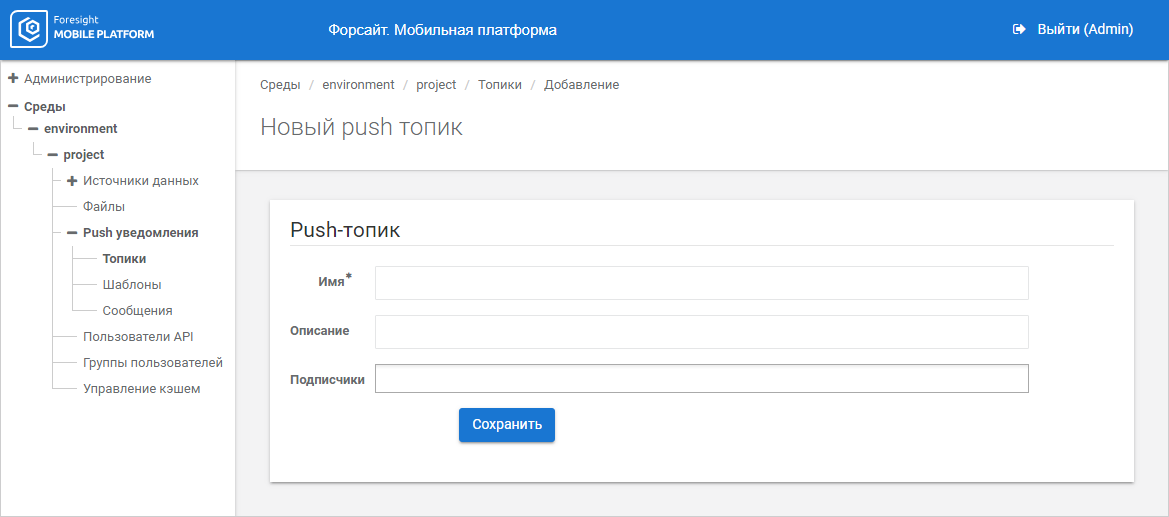
Task: Click into the Описание field
Action: point(701,332)
